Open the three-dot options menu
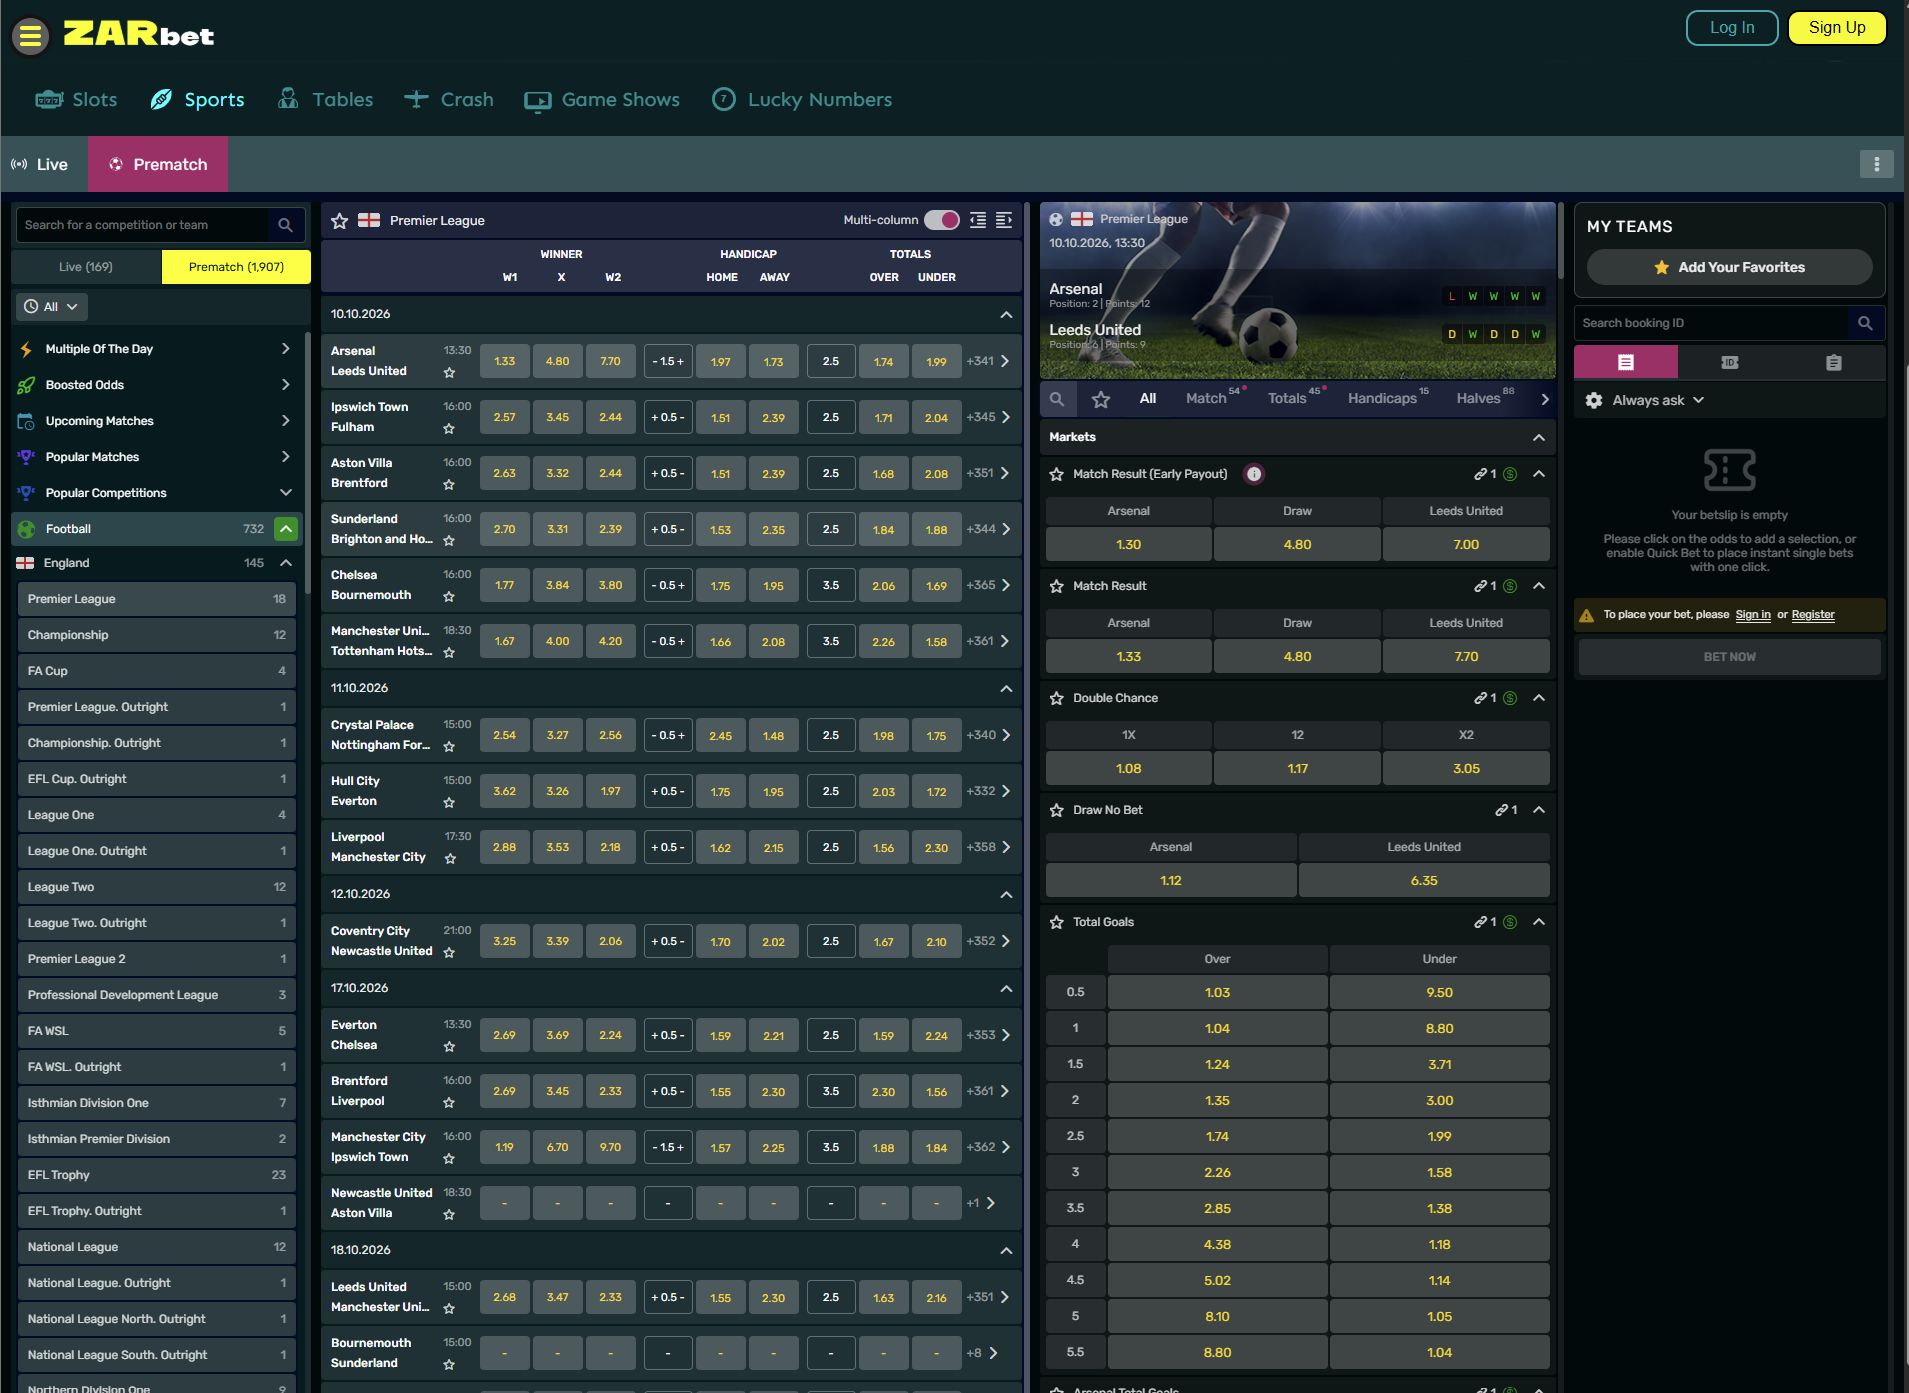The image size is (1909, 1393). point(1876,164)
